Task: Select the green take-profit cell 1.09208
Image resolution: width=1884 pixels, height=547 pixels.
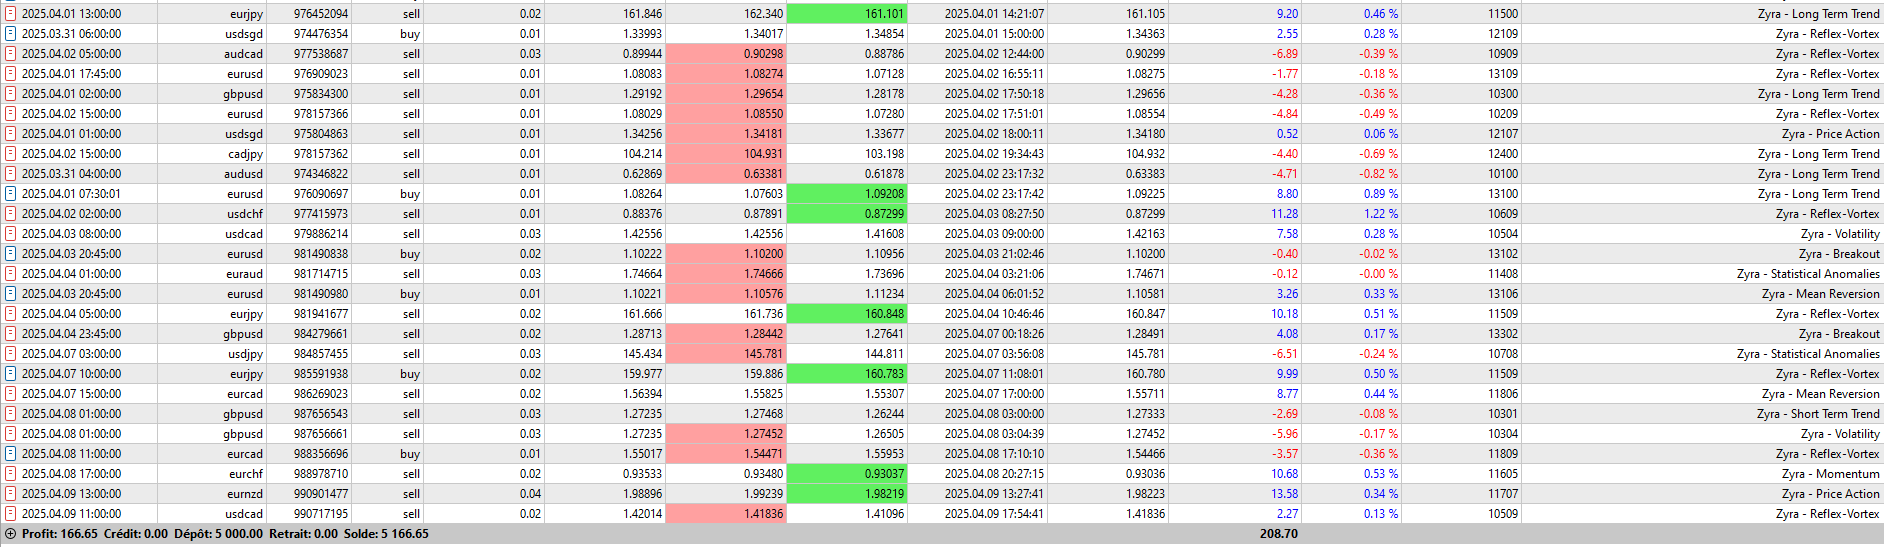Action: pos(847,194)
